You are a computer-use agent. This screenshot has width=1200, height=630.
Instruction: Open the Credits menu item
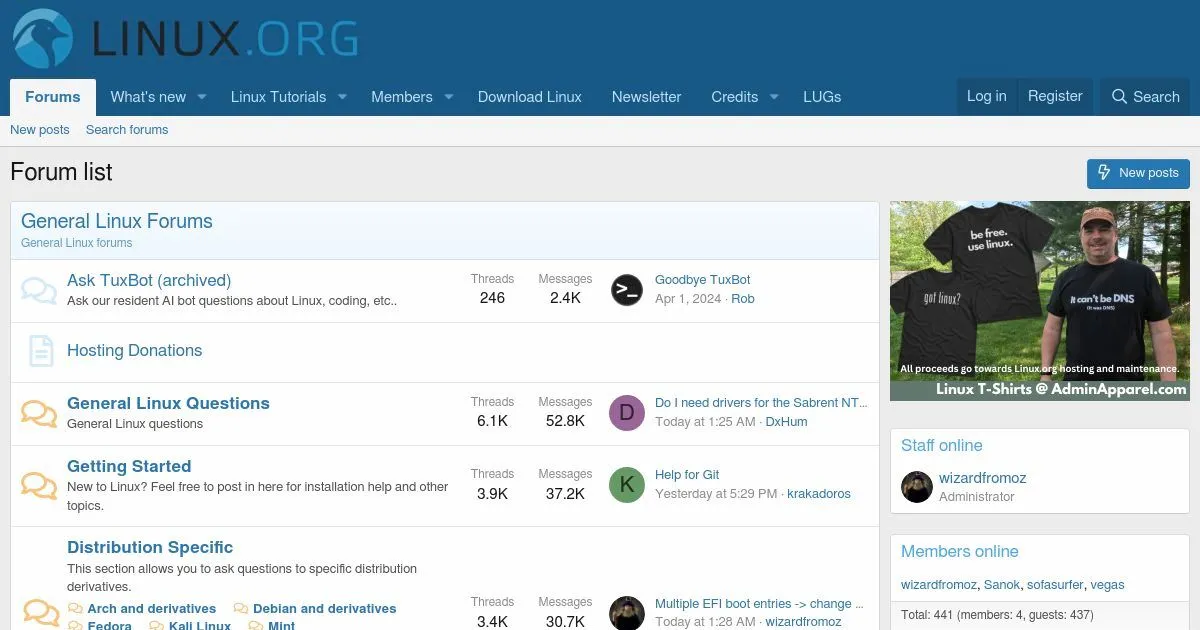[735, 97]
